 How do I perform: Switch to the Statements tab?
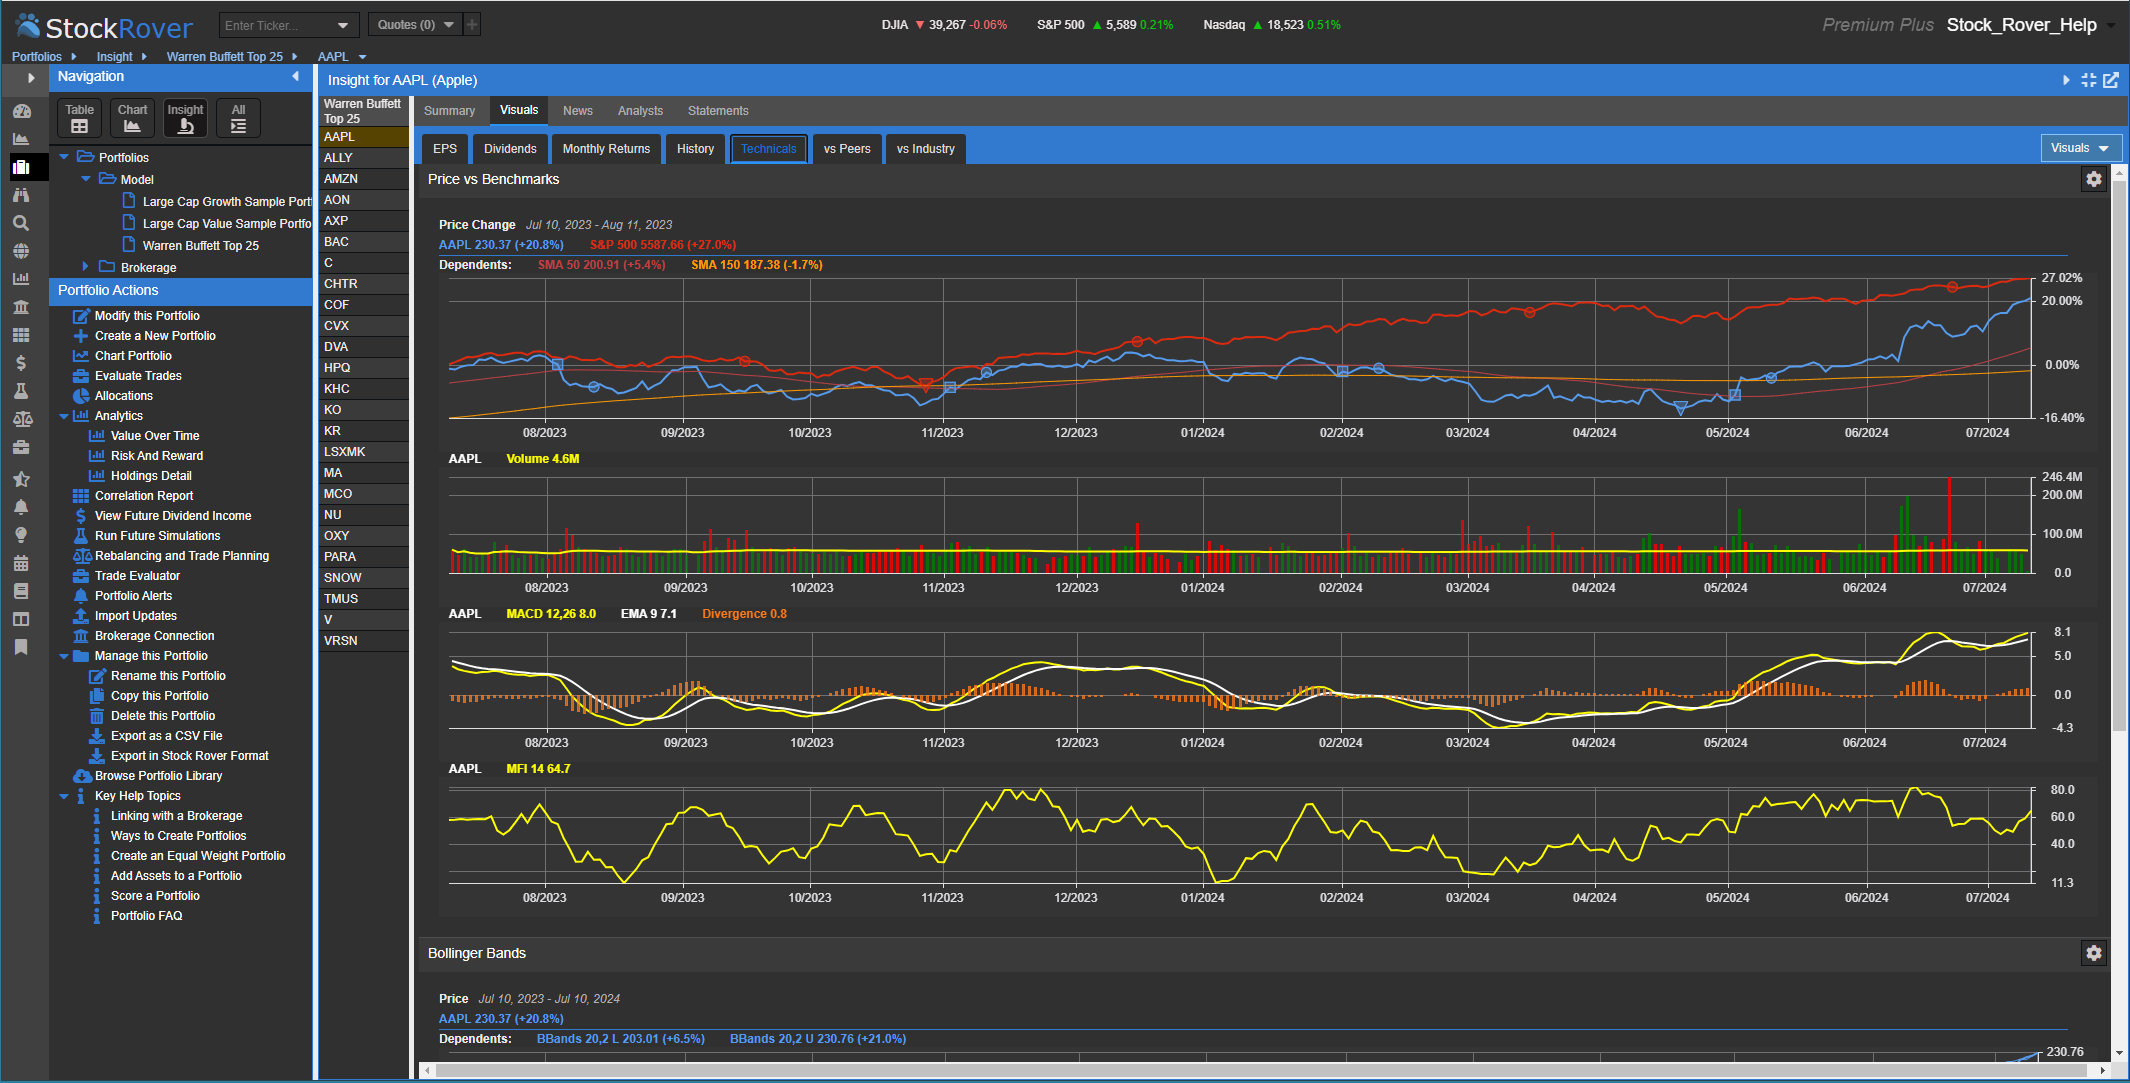click(718, 111)
